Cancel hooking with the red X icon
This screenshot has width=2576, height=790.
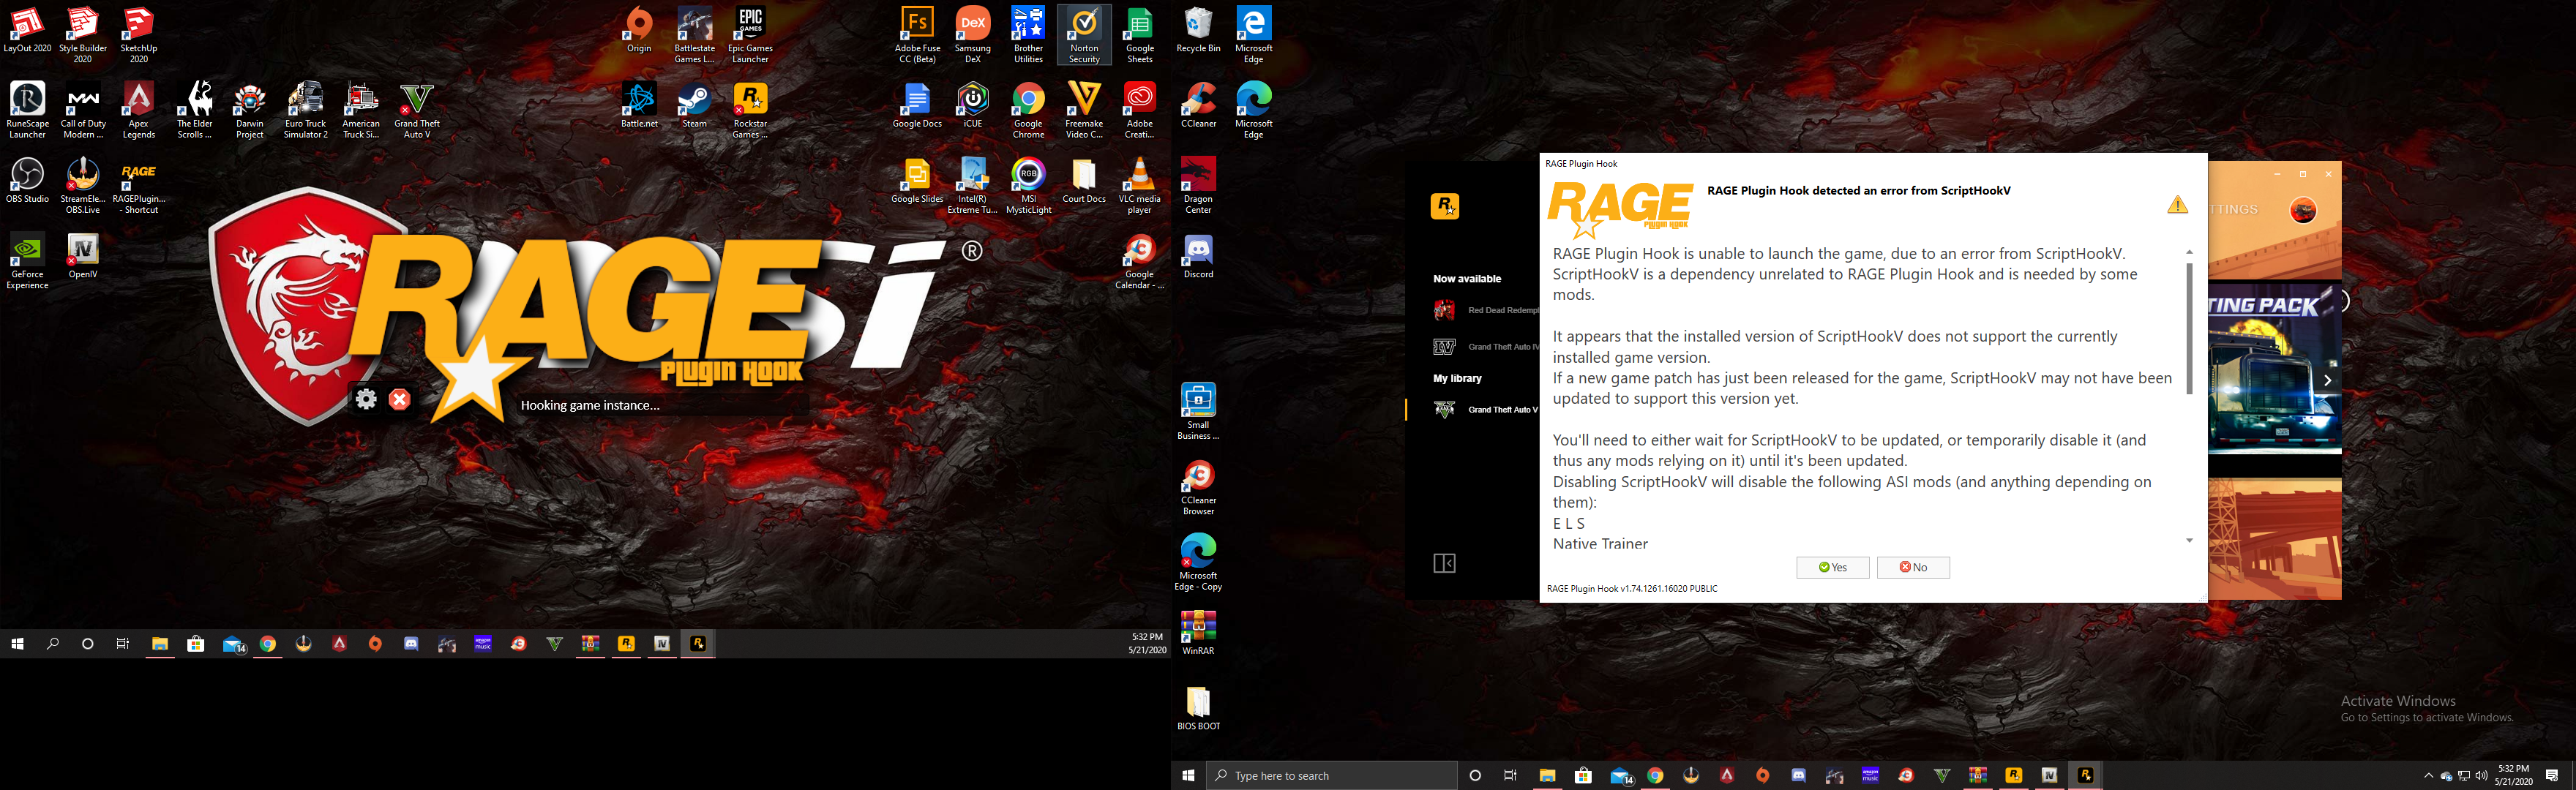400,400
